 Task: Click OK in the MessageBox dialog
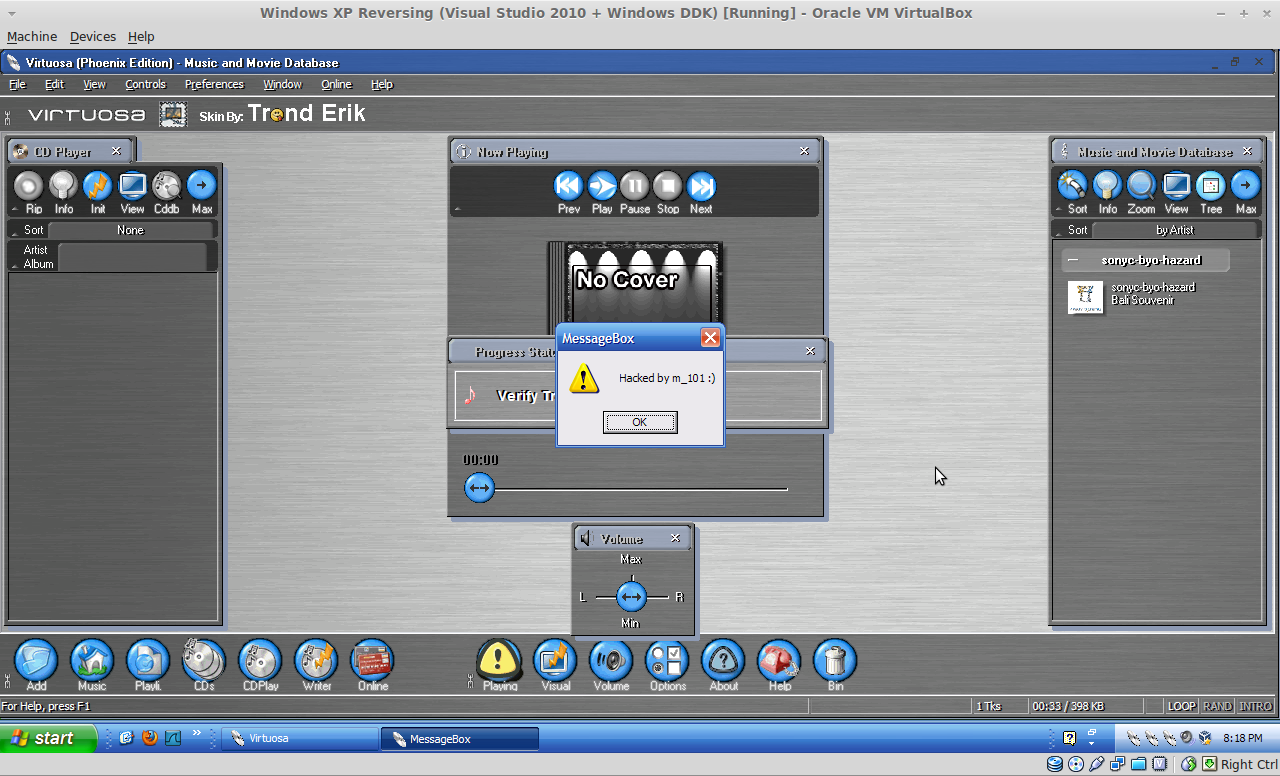[x=640, y=422]
